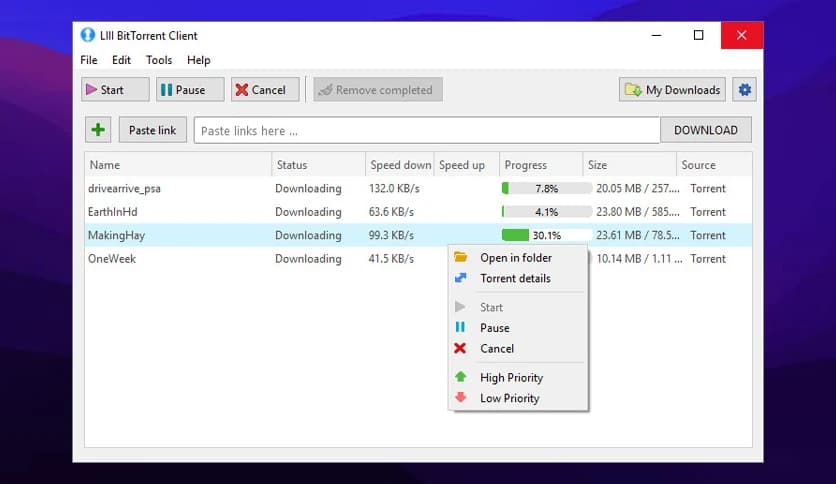Select the OneWeek torrent row
836x484 pixels.
(x=419, y=259)
